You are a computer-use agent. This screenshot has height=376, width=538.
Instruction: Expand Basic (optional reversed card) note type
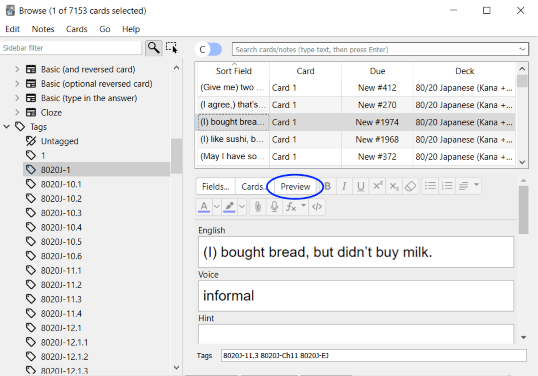tap(17, 84)
